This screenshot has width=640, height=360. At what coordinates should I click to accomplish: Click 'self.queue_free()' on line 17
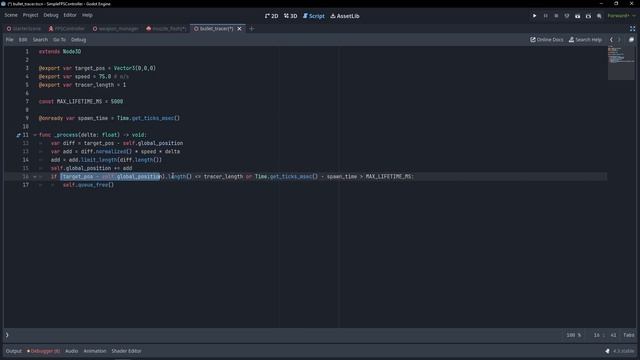(x=89, y=185)
